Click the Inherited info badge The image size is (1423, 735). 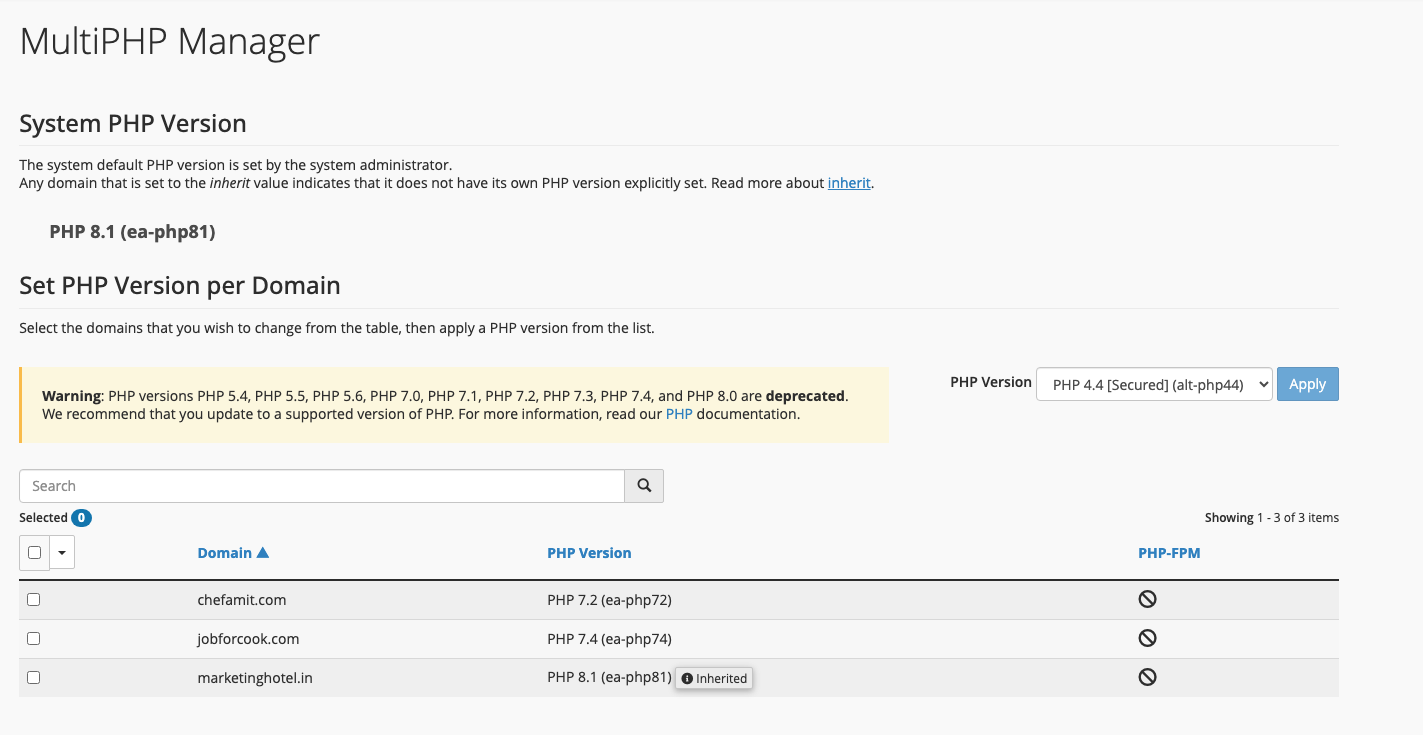pos(714,678)
